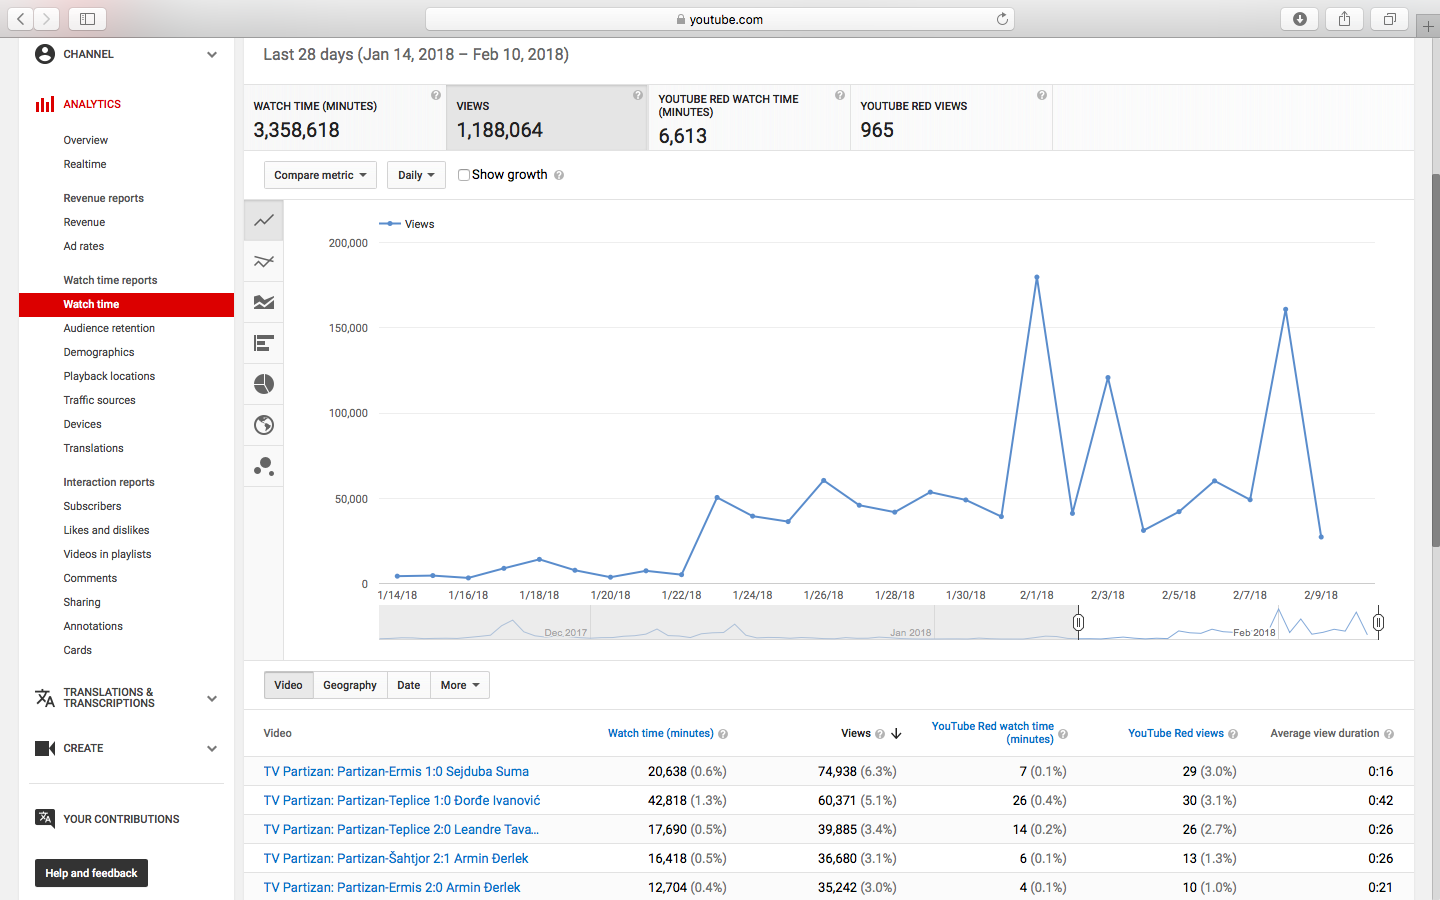The height and width of the screenshot is (900, 1440).
Task: Switch to the Video tab
Action: pyautogui.click(x=288, y=685)
